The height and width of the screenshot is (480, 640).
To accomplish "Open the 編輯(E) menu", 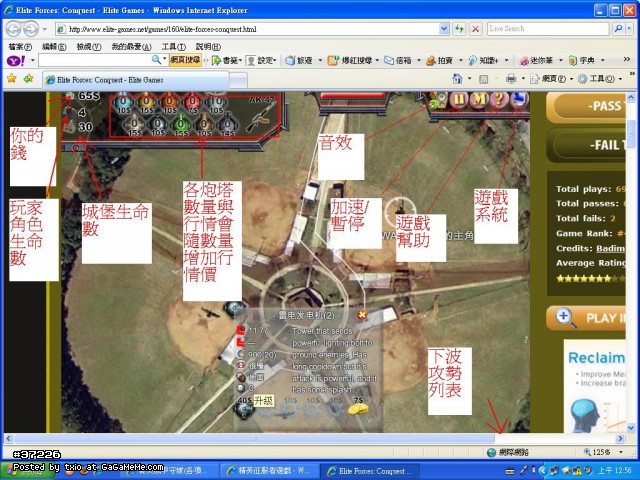I will [x=54, y=47].
